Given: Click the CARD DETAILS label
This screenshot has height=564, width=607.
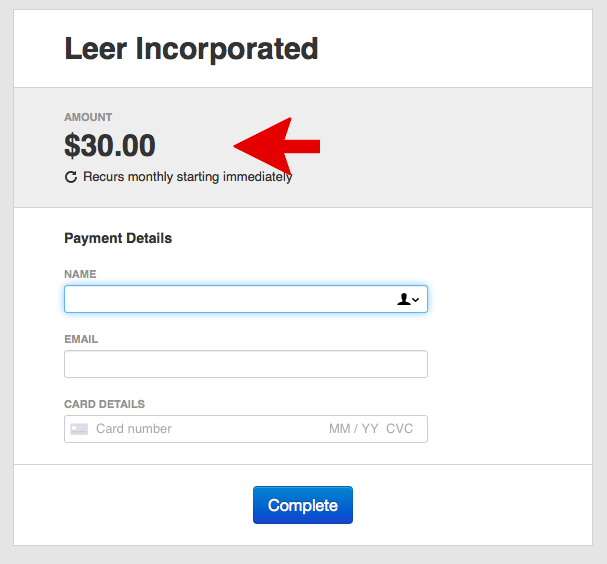Looking at the screenshot, I should click(x=104, y=404).
